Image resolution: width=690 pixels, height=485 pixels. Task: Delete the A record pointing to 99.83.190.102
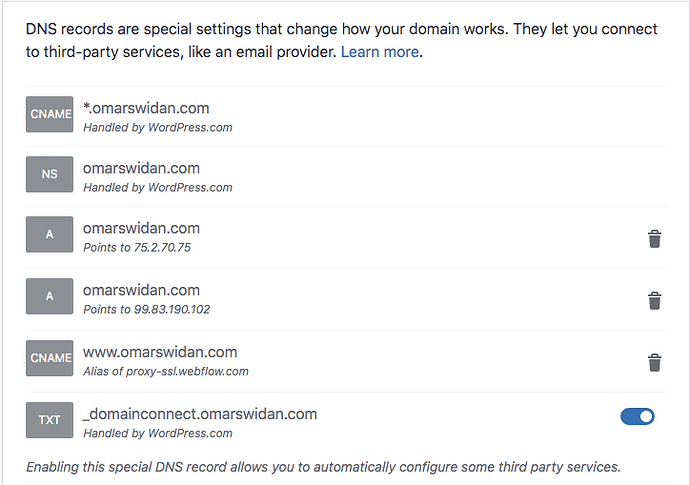654,301
